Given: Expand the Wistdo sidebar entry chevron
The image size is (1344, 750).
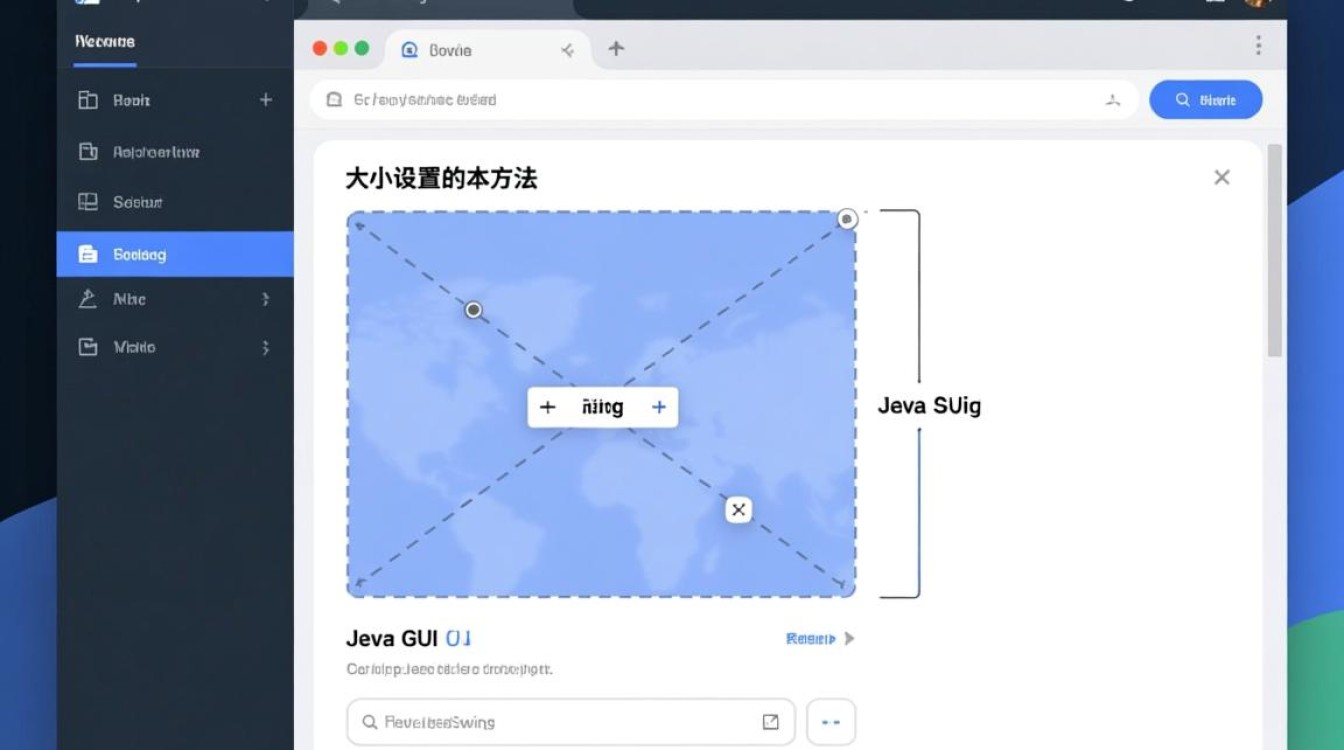Looking at the screenshot, I should pos(265,347).
